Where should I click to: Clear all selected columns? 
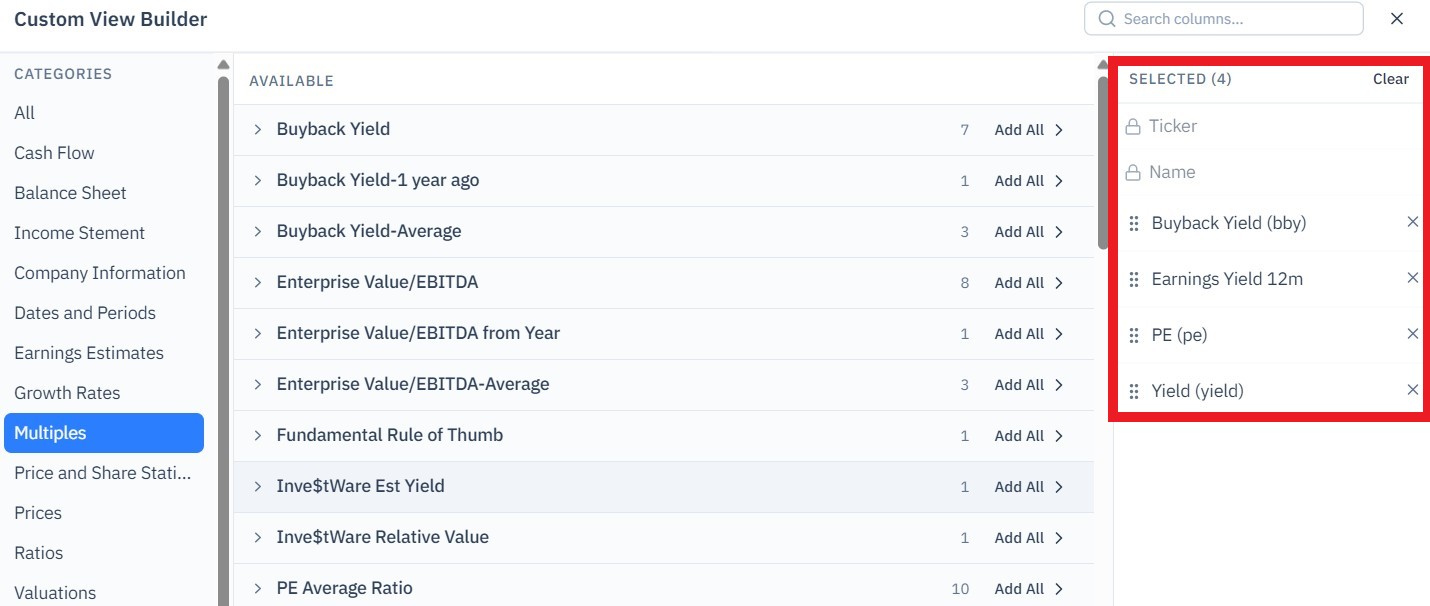(x=1390, y=79)
